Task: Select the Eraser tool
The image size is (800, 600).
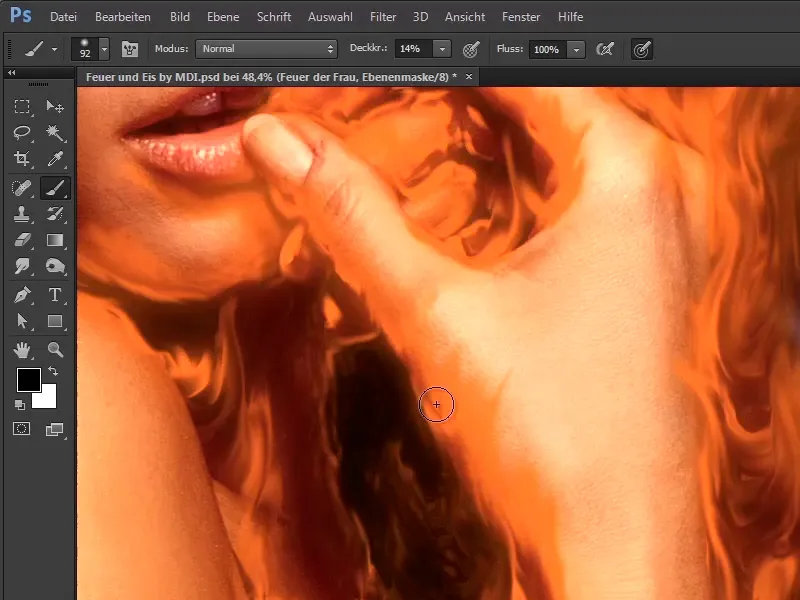Action: [x=21, y=240]
